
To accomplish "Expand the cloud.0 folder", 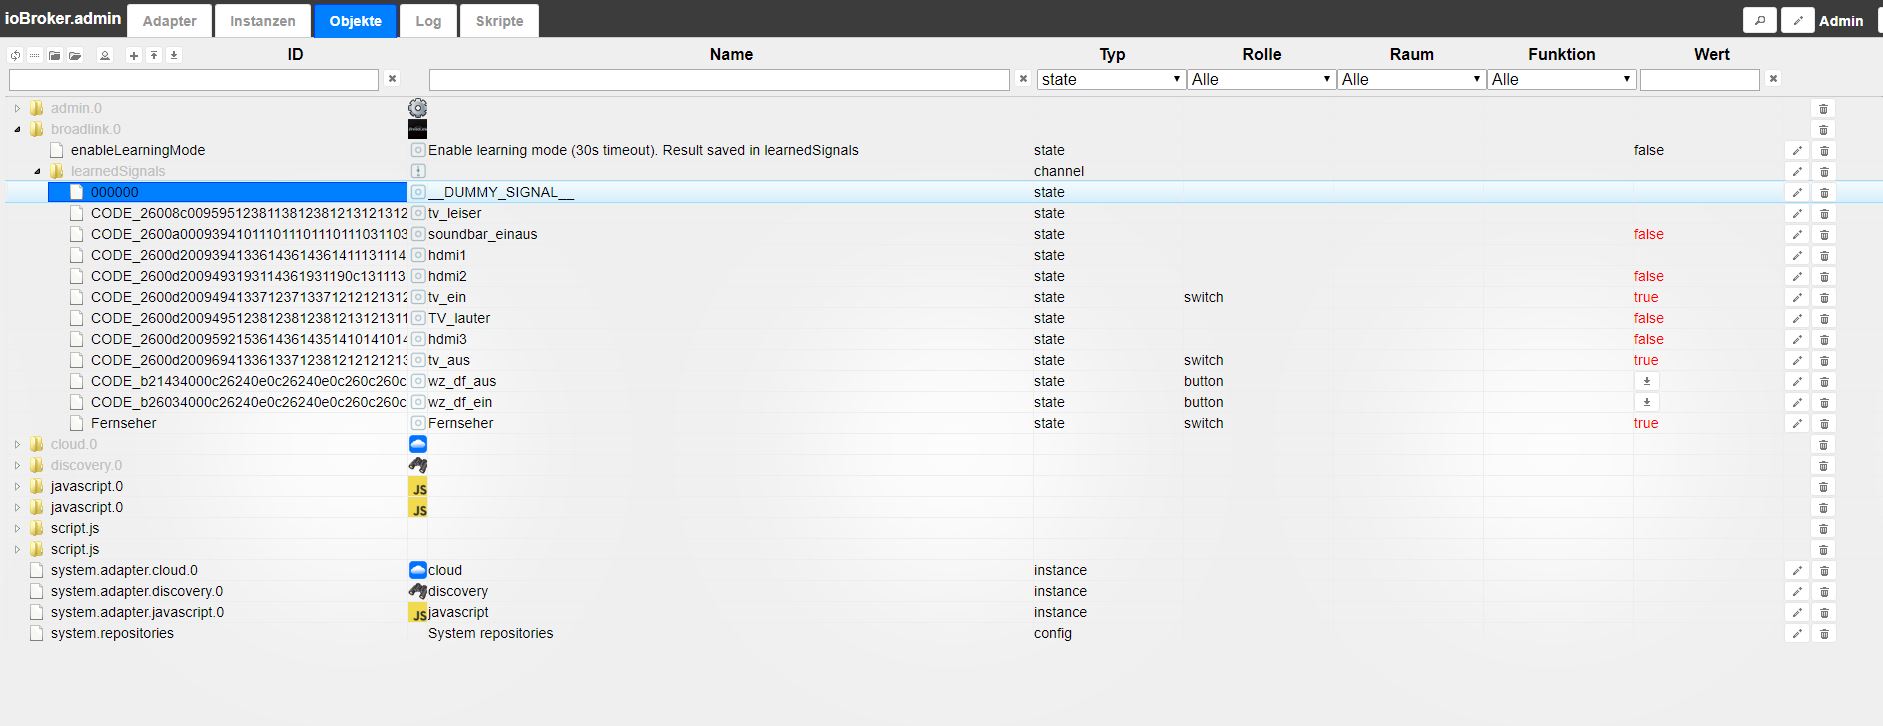I will [x=17, y=444].
